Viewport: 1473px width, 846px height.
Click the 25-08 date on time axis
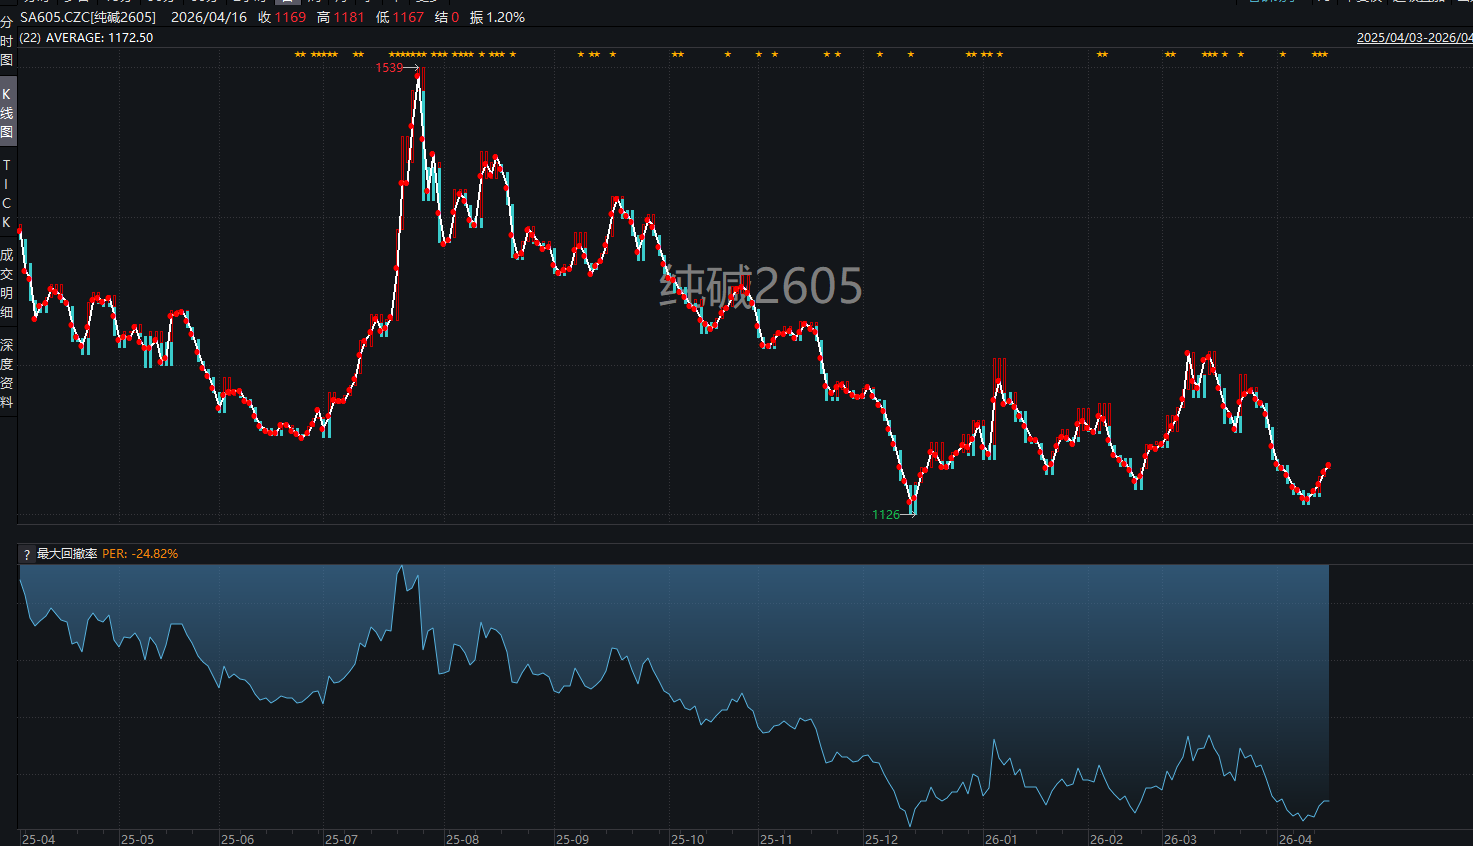click(x=462, y=839)
